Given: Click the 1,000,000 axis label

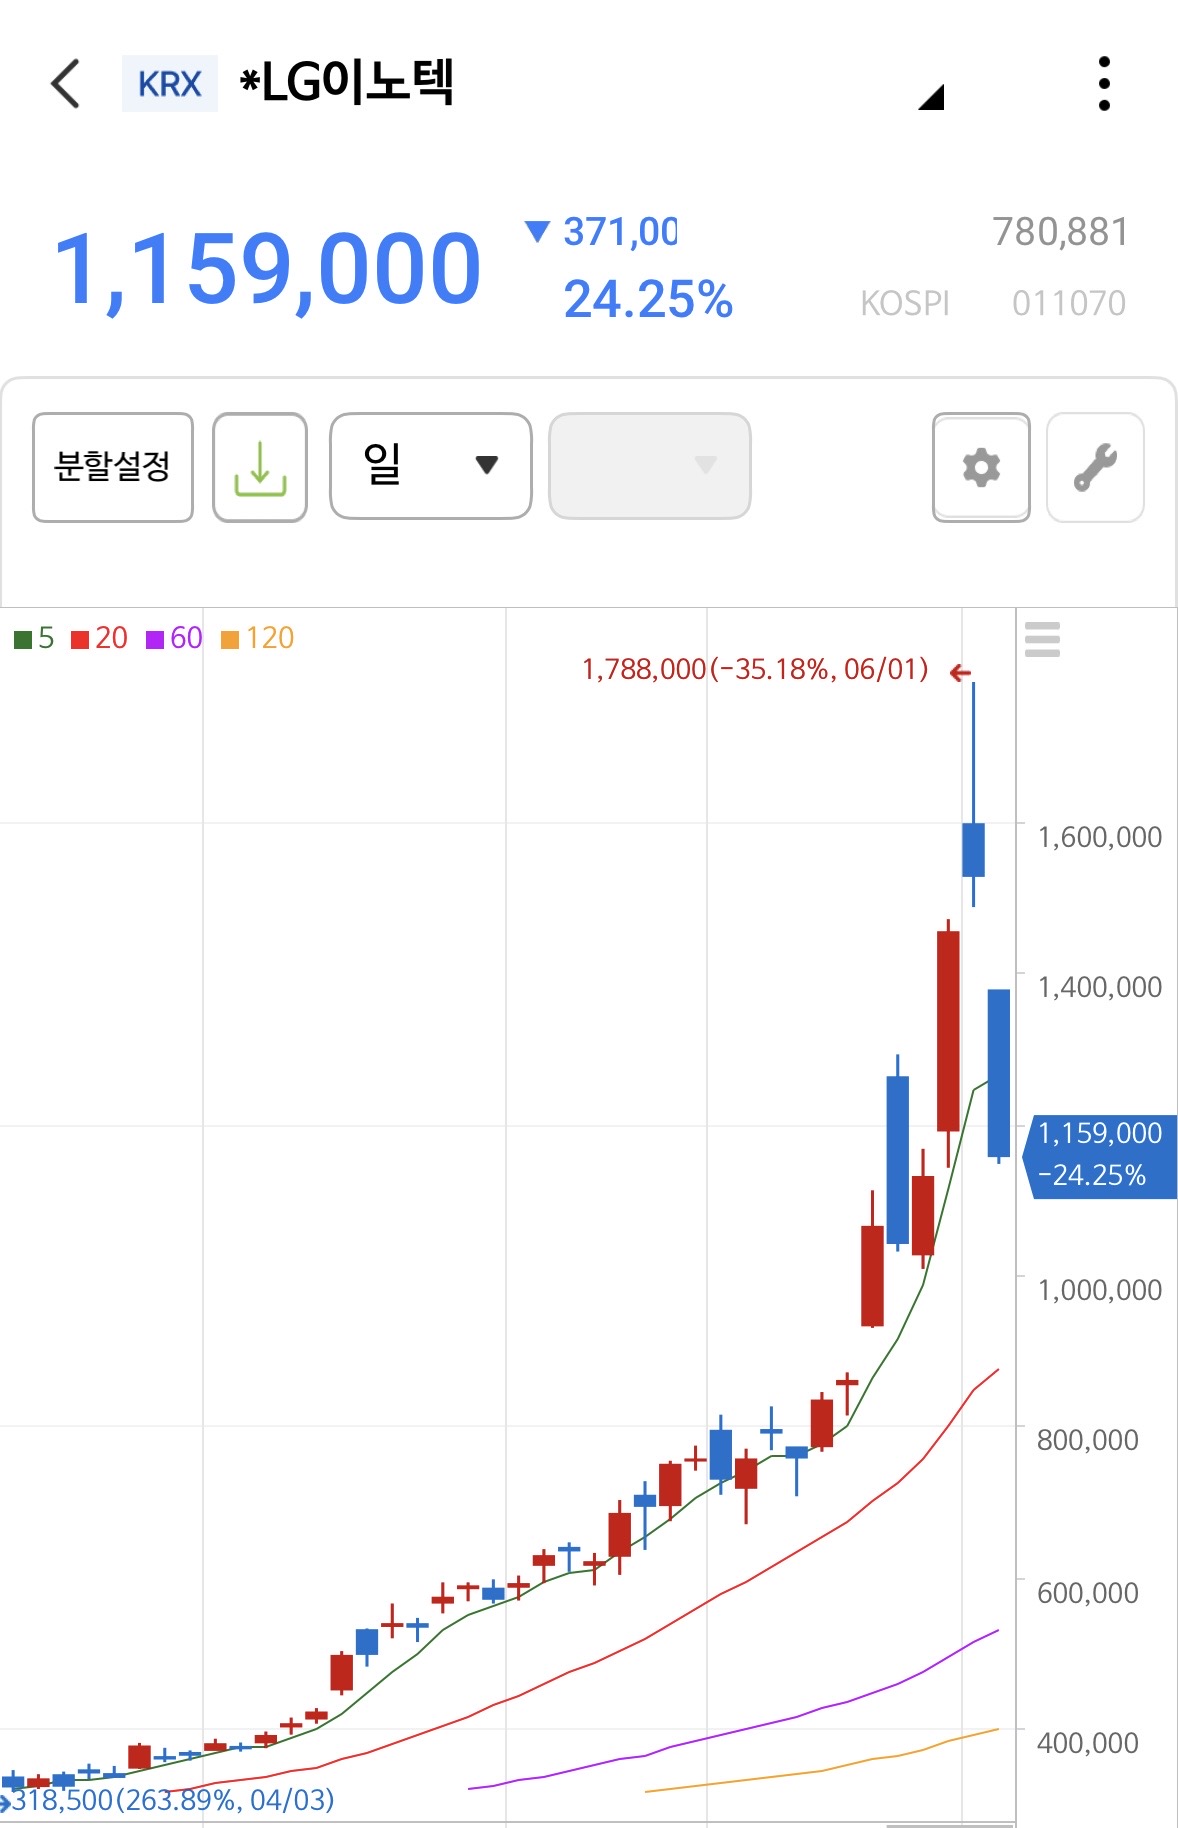Looking at the screenshot, I should (x=1099, y=1290).
